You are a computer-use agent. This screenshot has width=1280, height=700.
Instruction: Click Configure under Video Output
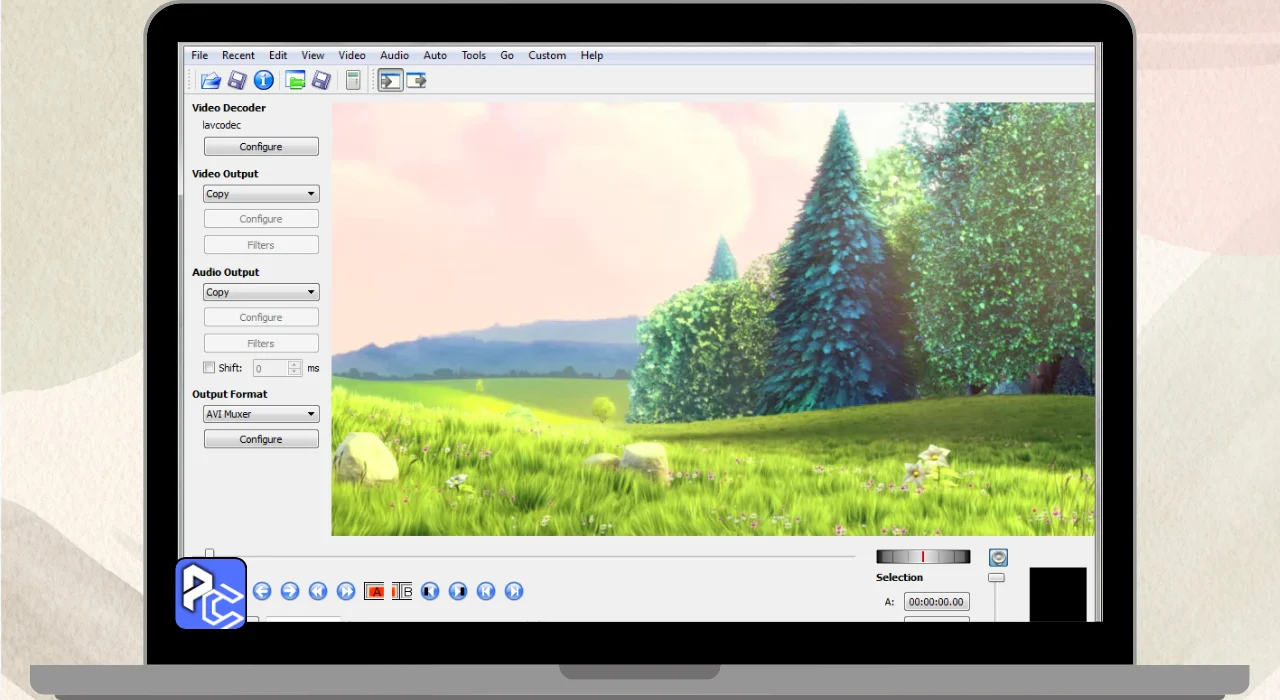(261, 219)
